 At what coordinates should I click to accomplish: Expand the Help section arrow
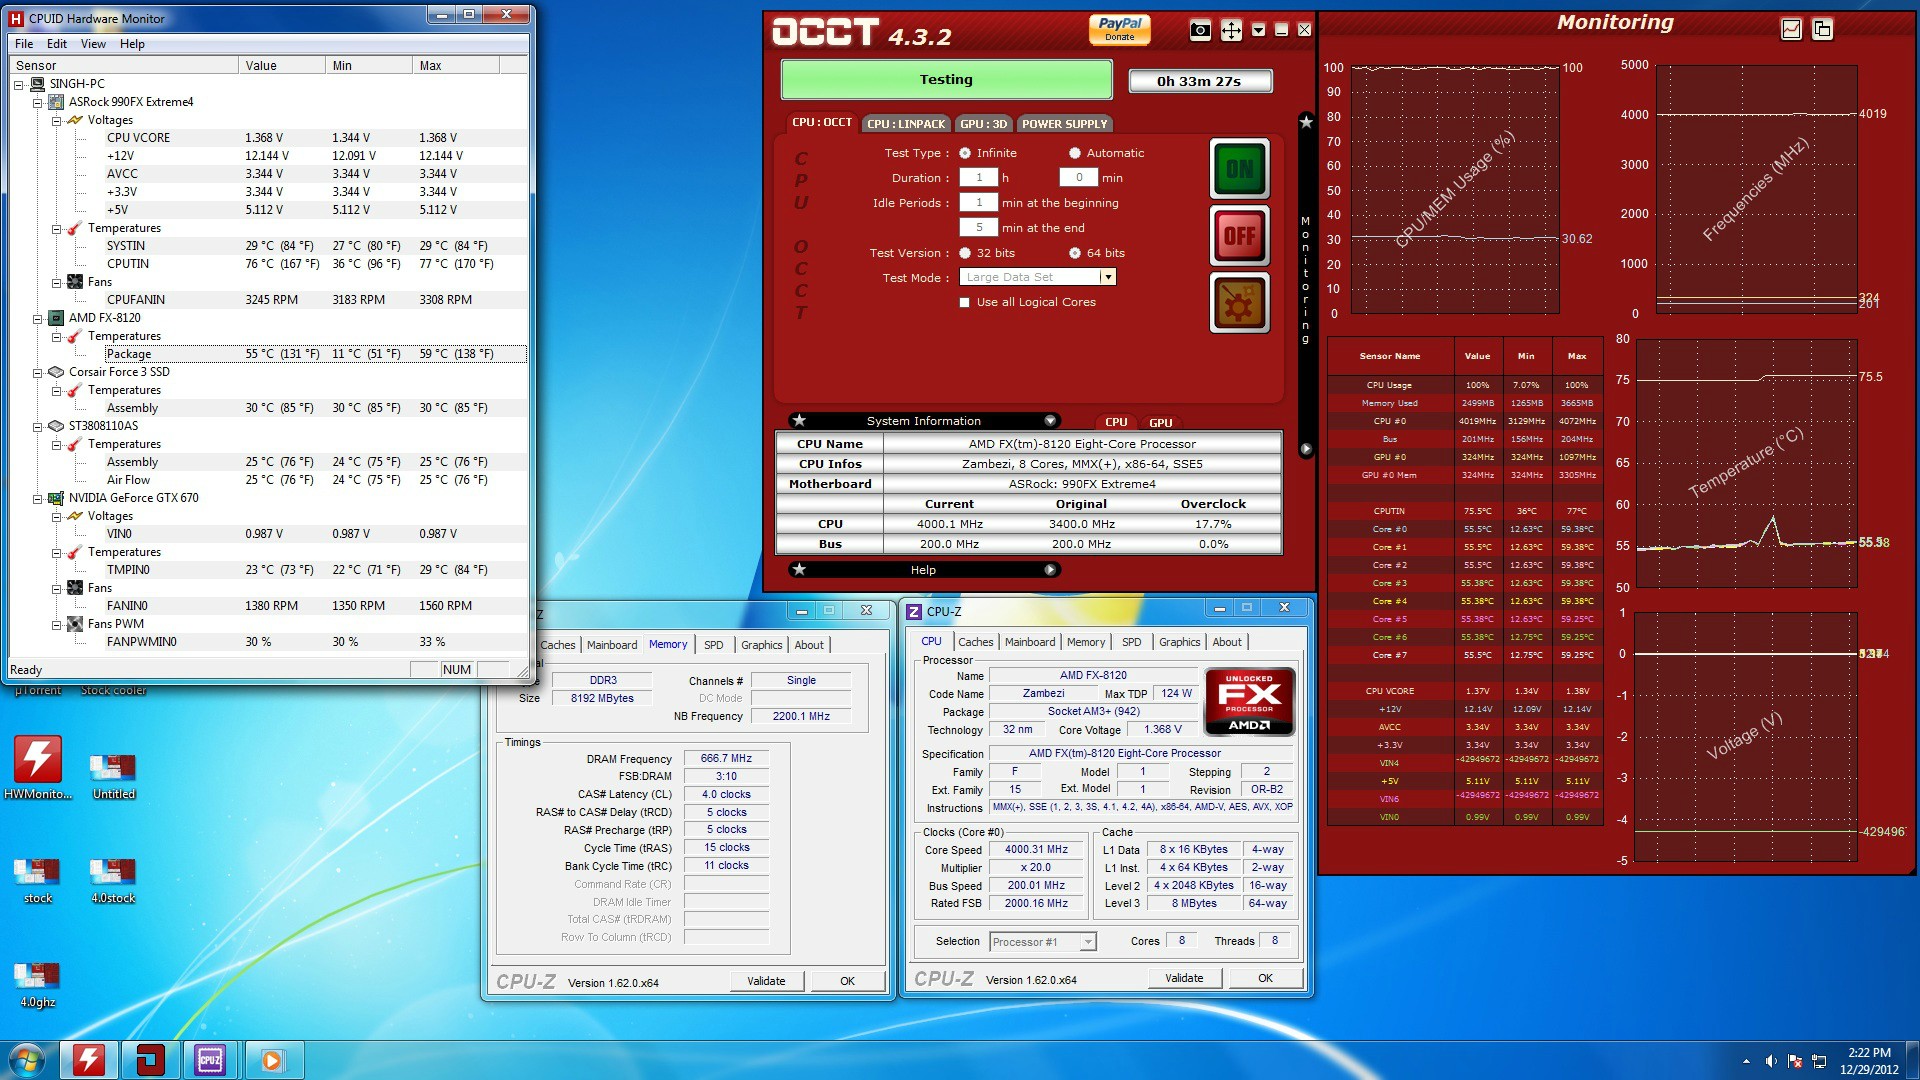click(1050, 569)
